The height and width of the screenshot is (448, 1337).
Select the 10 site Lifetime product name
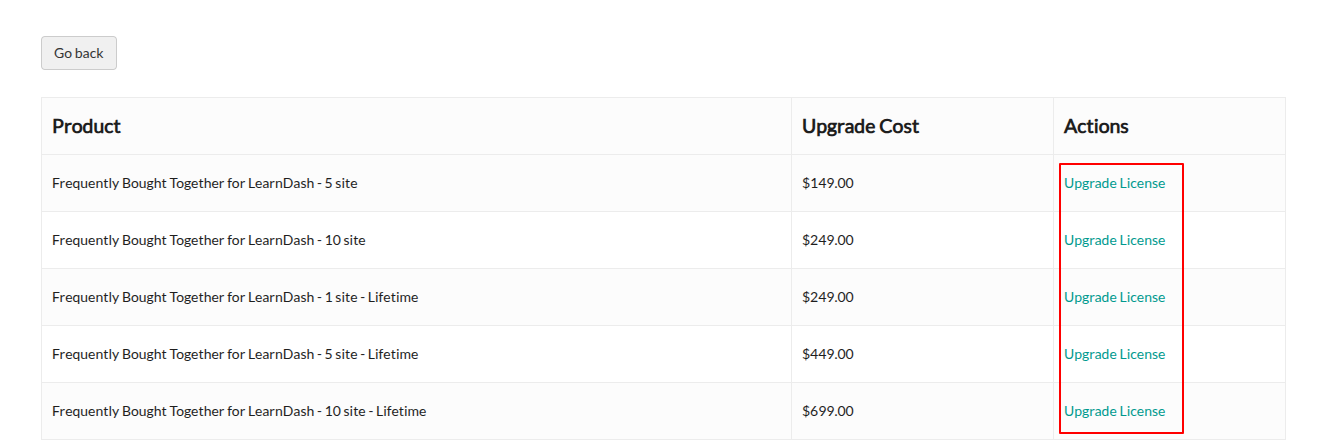pos(239,411)
